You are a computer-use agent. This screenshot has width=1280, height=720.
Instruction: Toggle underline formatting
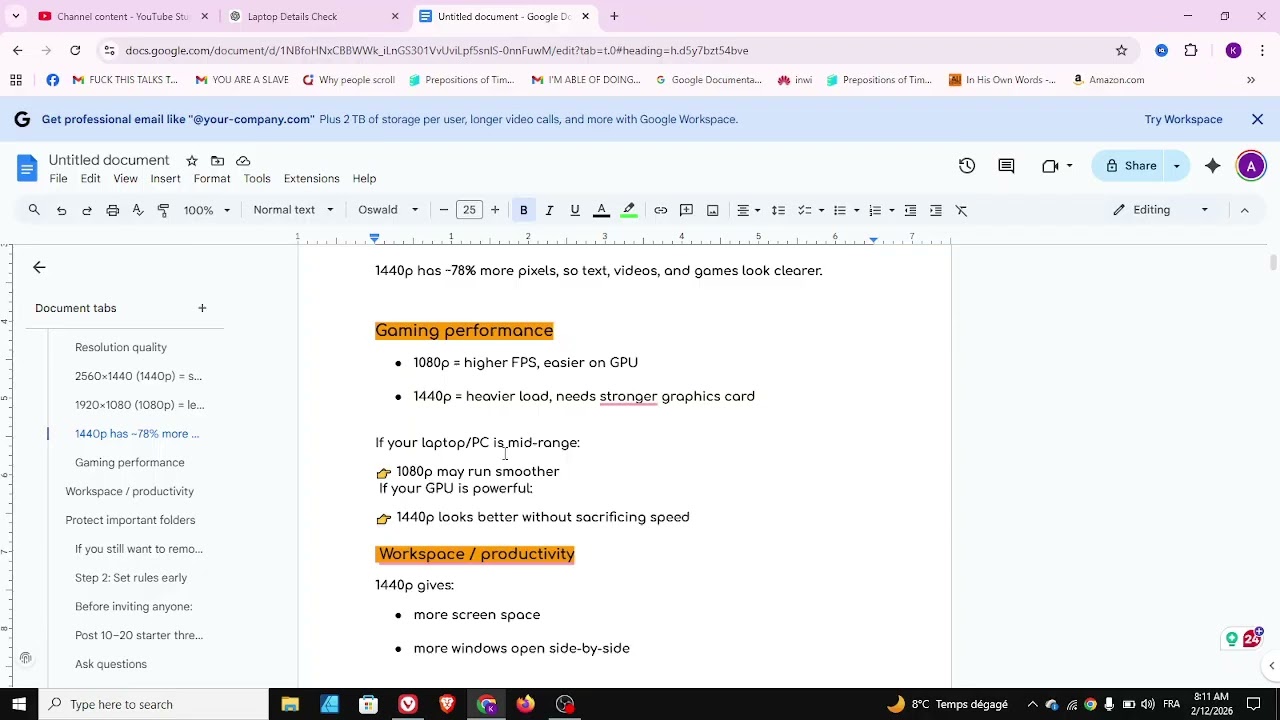[x=575, y=210]
